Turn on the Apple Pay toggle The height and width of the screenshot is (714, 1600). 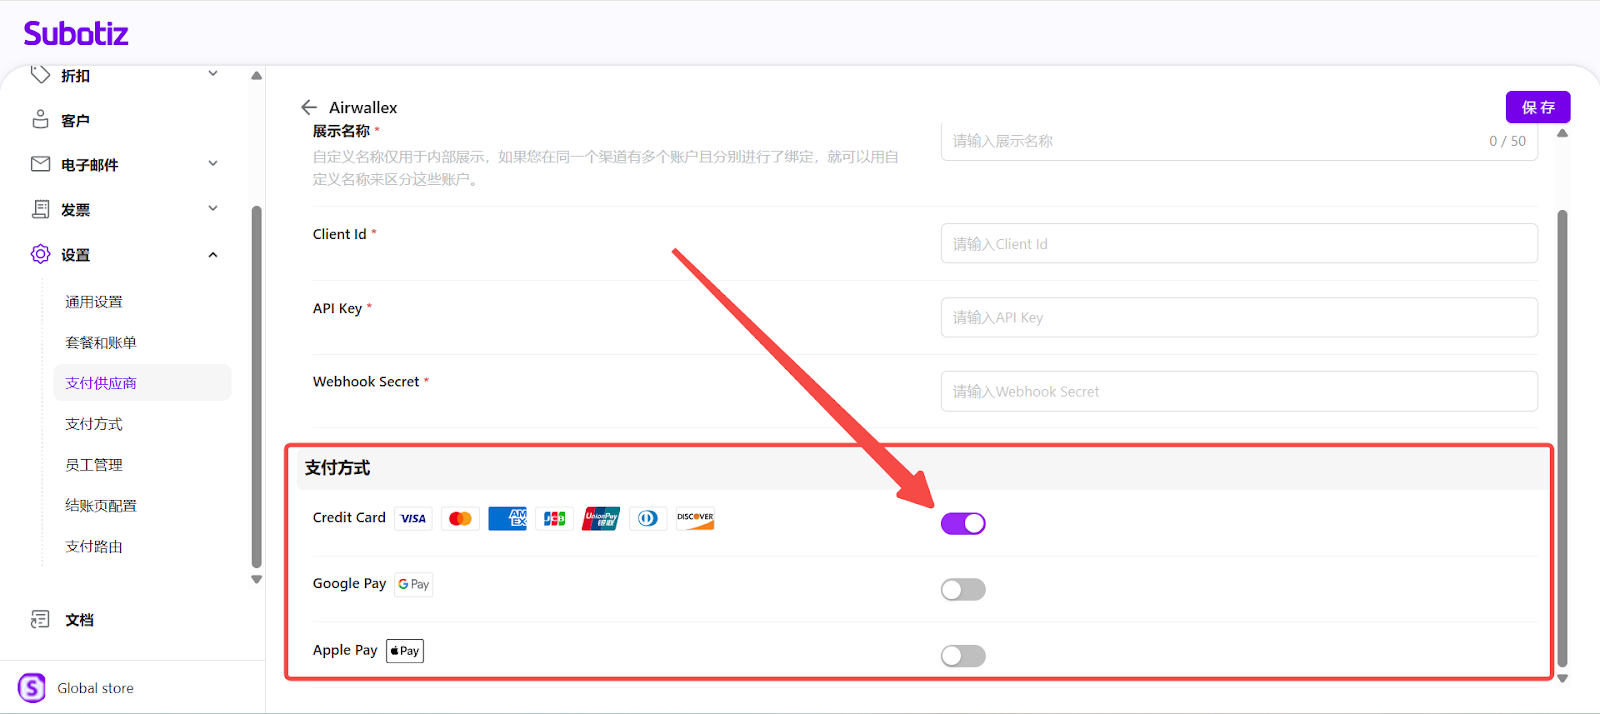963,656
